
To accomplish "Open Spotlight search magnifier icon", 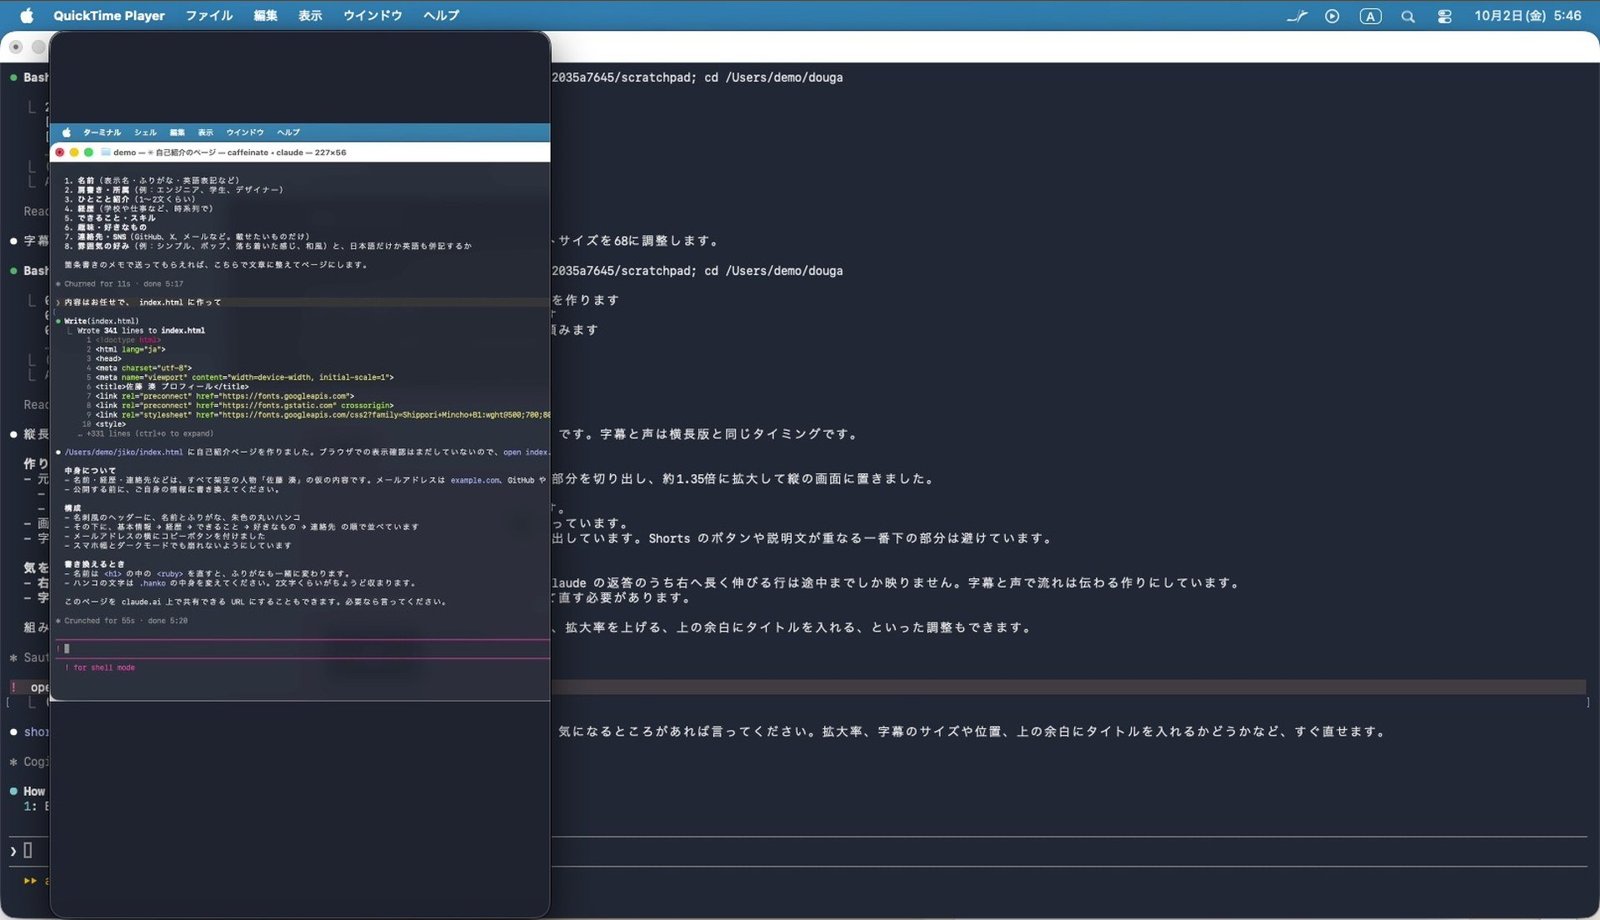I will [1408, 16].
